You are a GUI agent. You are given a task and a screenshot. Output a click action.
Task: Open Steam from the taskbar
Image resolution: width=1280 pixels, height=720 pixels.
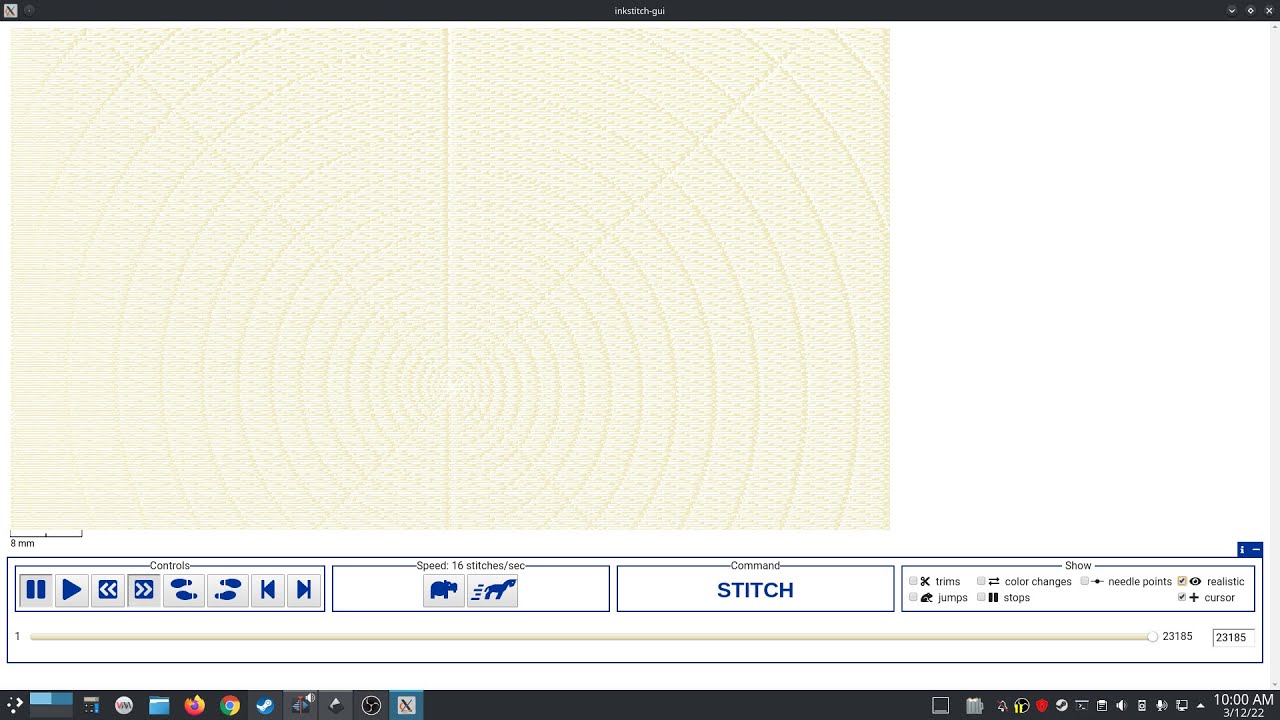(265, 705)
